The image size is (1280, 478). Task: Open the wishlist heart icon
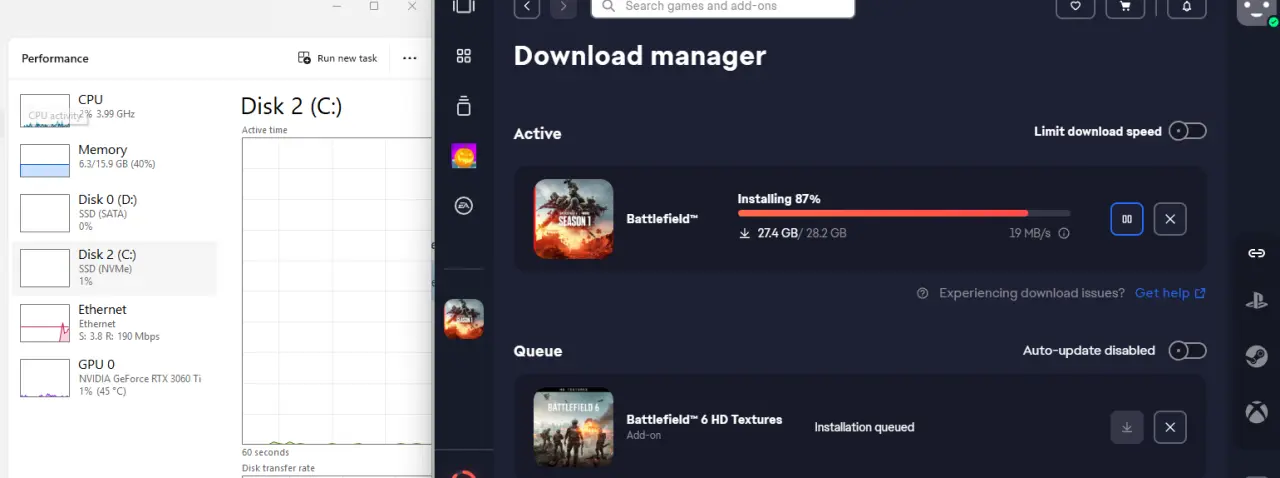tap(1075, 6)
